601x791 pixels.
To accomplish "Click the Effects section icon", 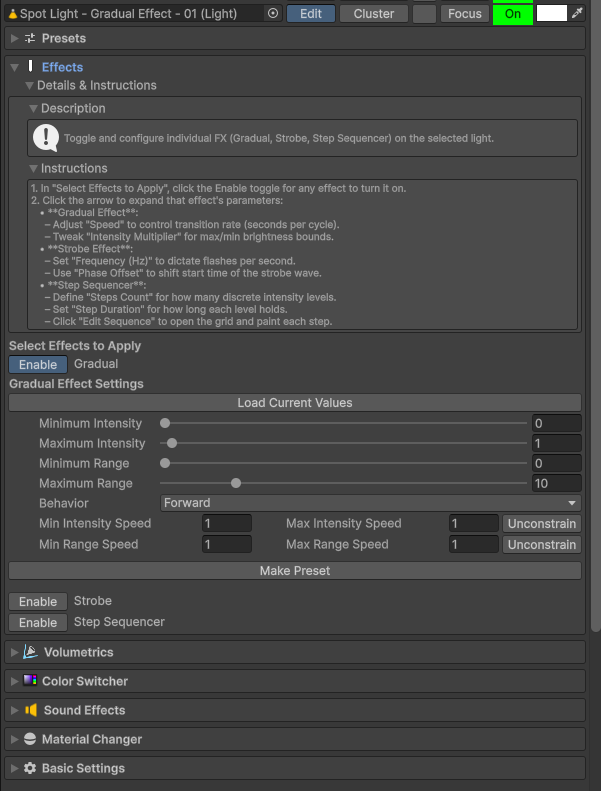I will coord(30,66).
